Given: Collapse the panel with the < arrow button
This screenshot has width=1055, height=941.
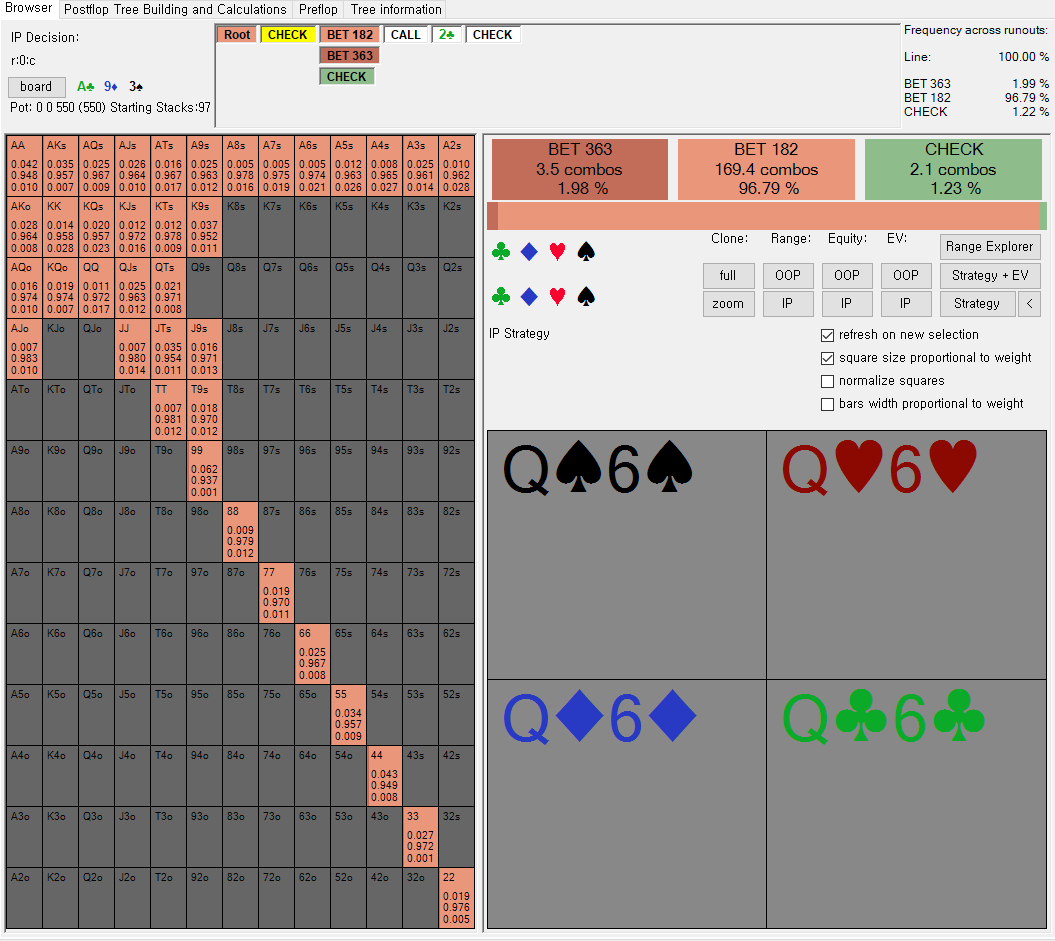Looking at the screenshot, I should pyautogui.click(x=1029, y=304).
